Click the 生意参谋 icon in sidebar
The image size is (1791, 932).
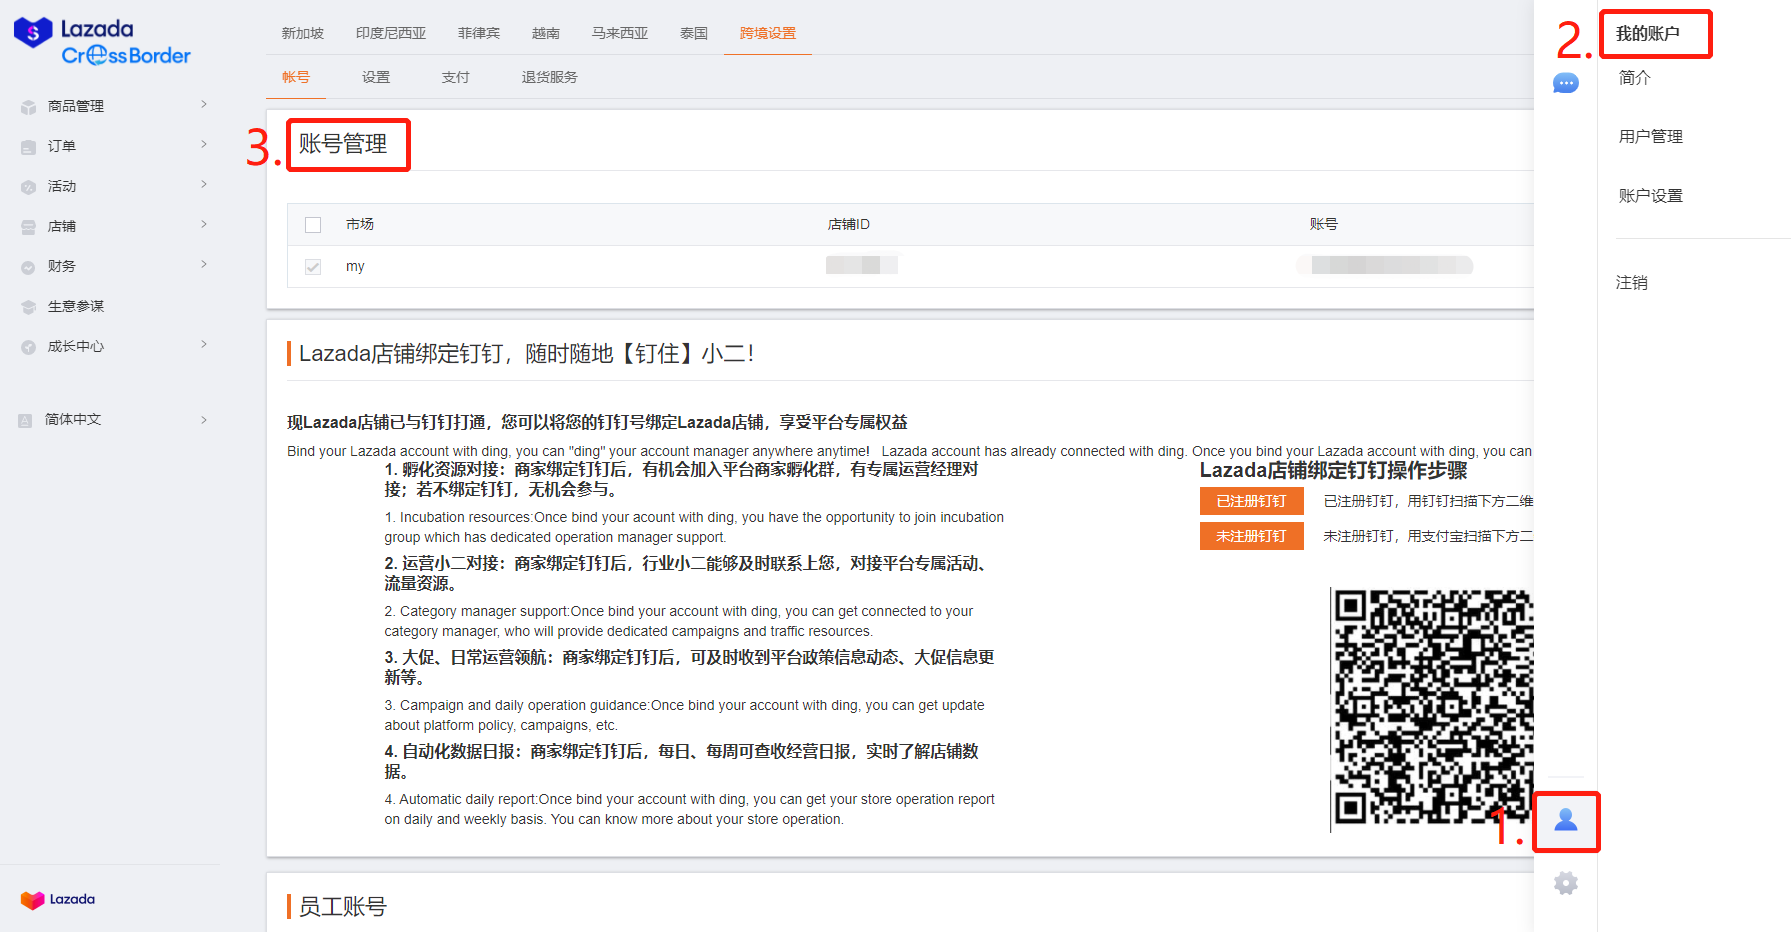pos(28,307)
